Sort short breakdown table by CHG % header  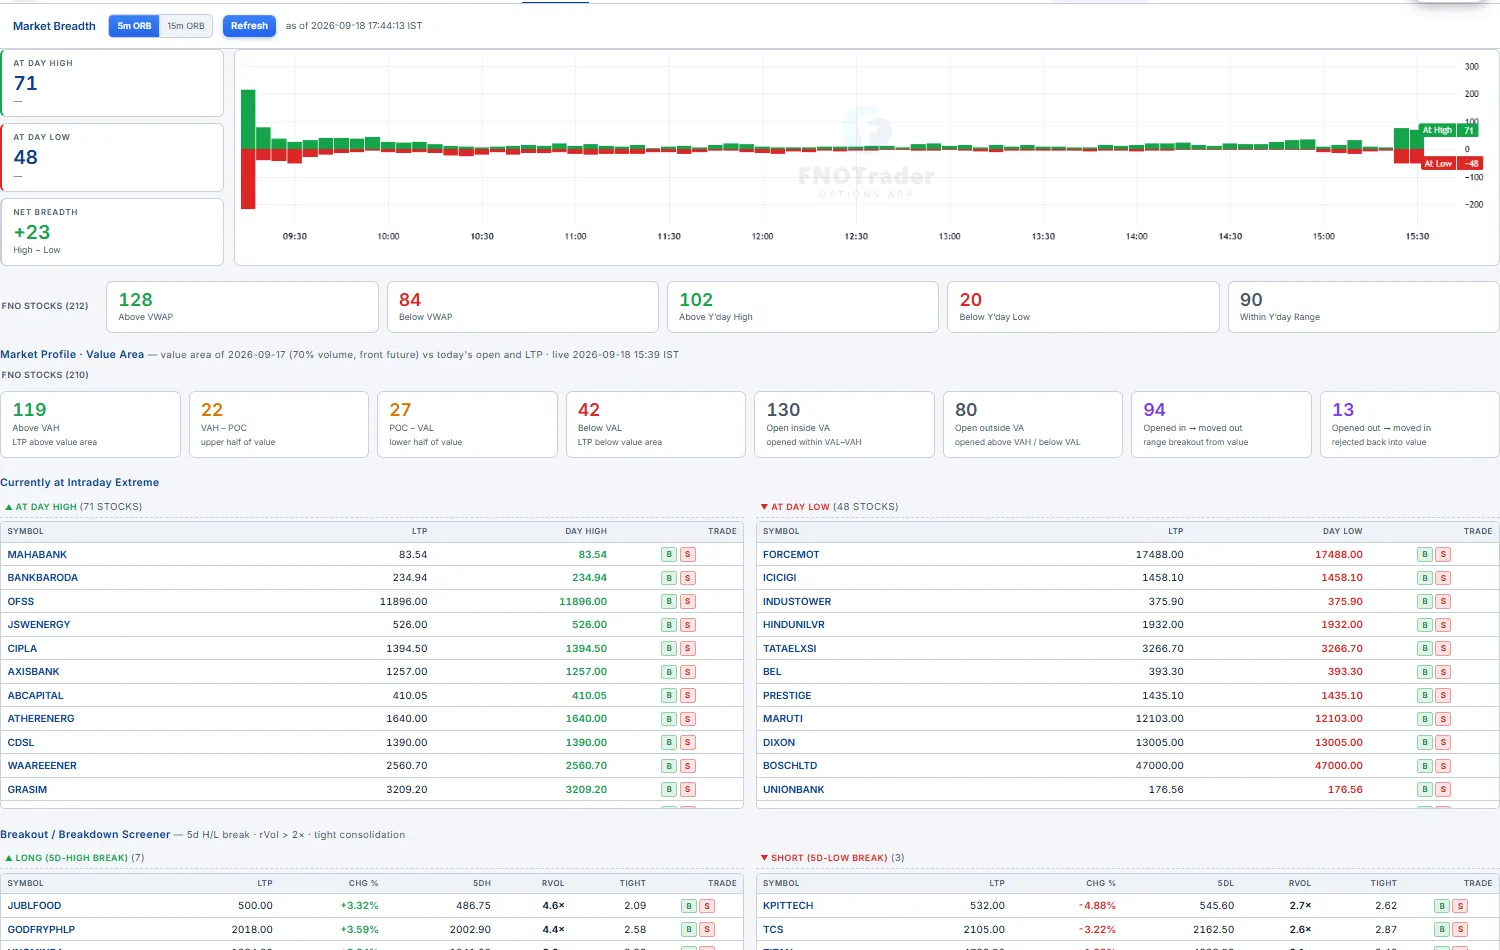coord(1101,884)
